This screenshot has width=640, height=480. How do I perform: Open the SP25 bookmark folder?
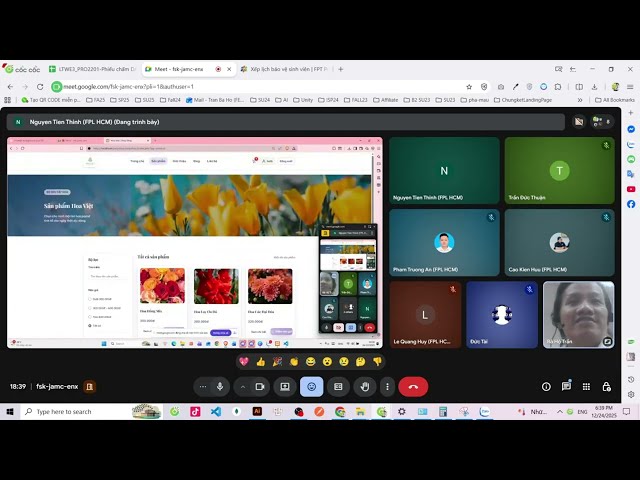coord(120,100)
